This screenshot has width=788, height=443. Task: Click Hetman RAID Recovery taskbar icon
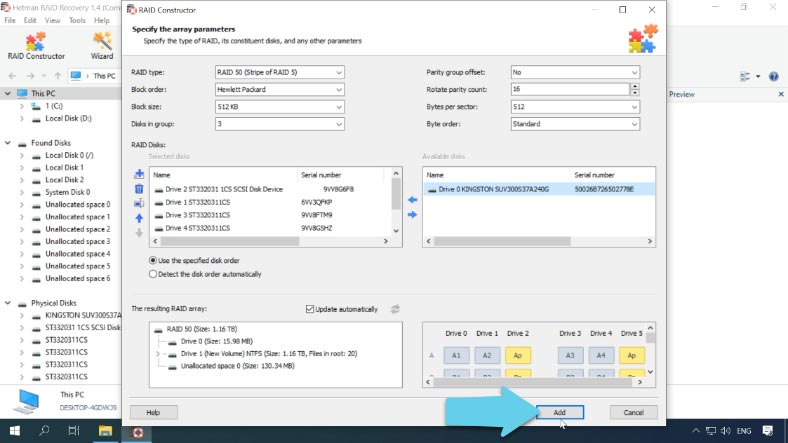[137, 432]
